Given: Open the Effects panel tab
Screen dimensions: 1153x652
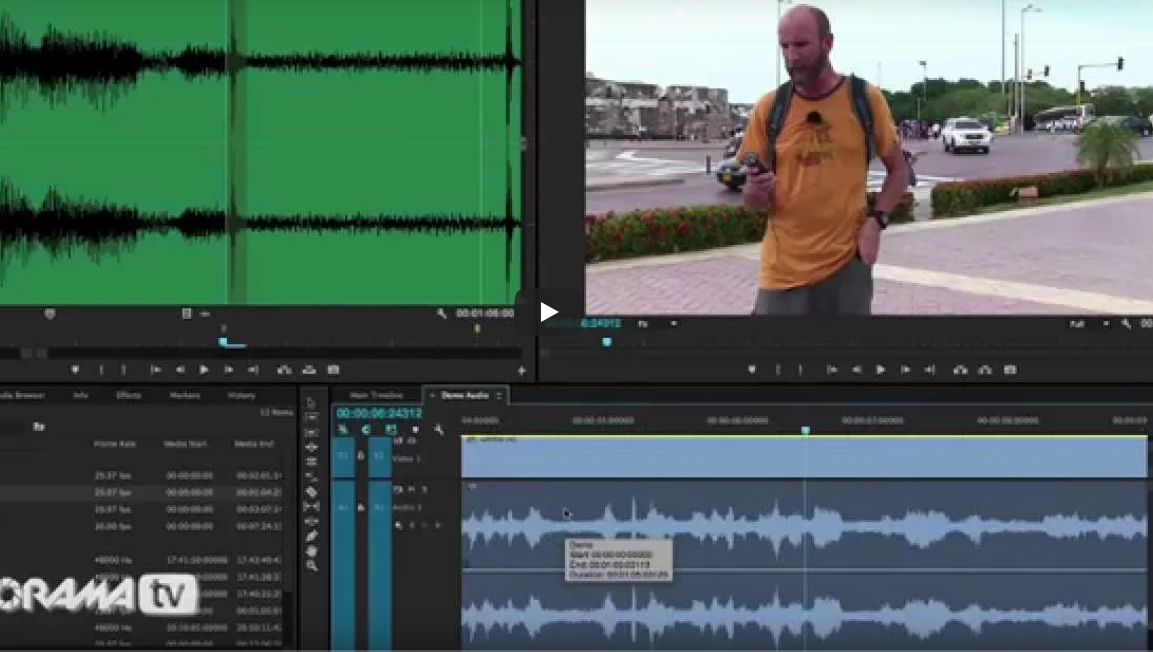Looking at the screenshot, I should 128,395.
